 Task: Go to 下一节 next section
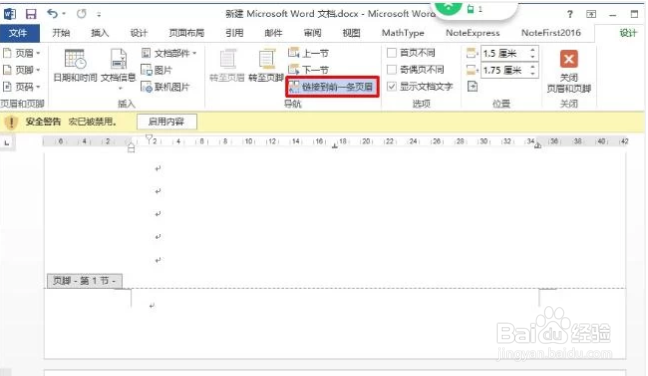tap(308, 70)
